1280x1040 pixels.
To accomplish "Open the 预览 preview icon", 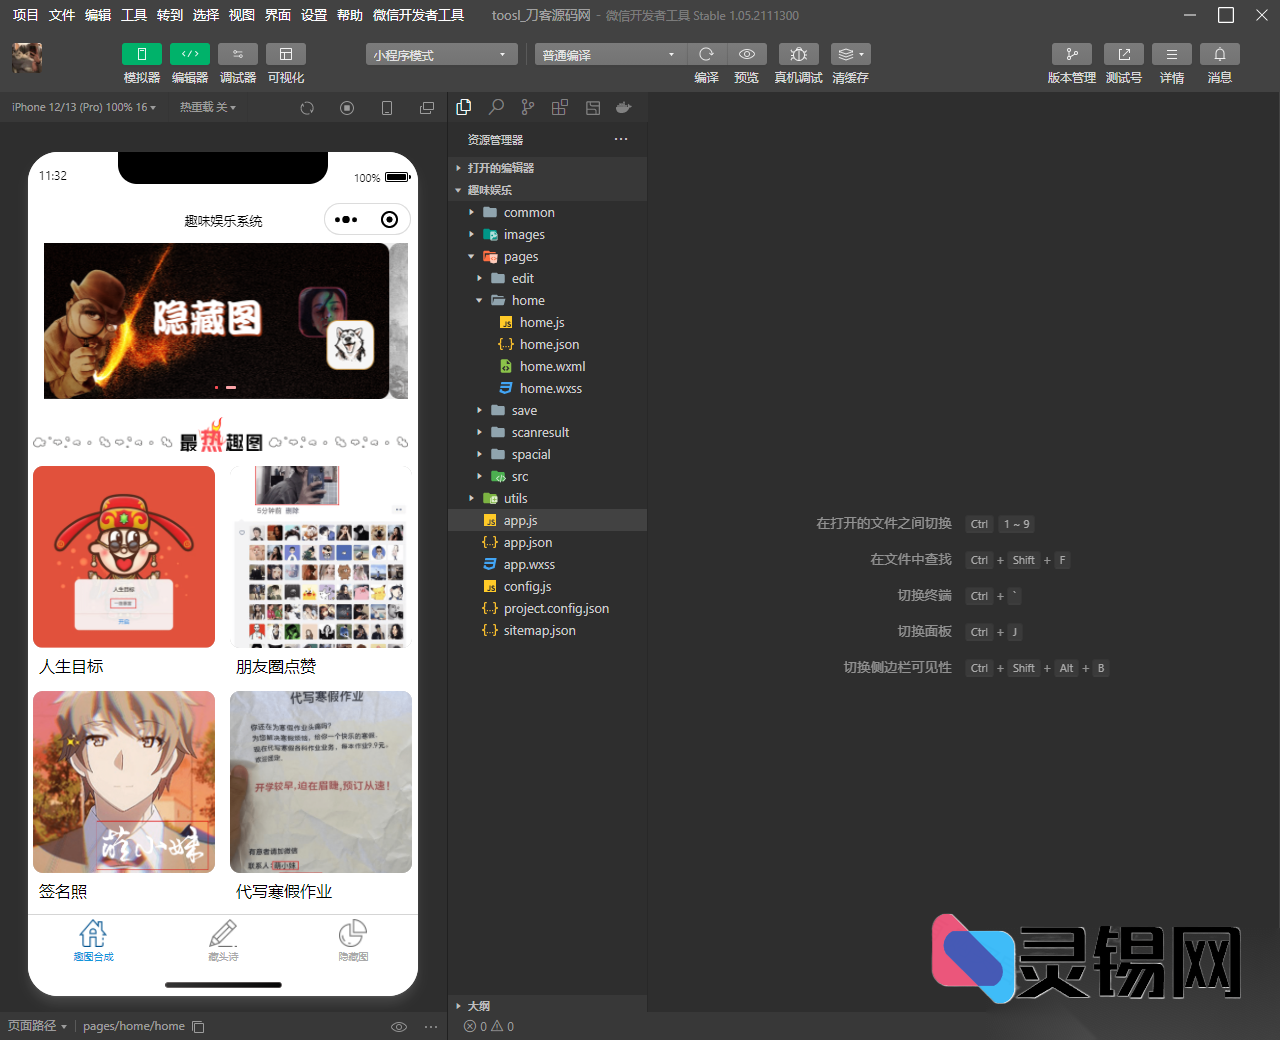I will tap(746, 54).
